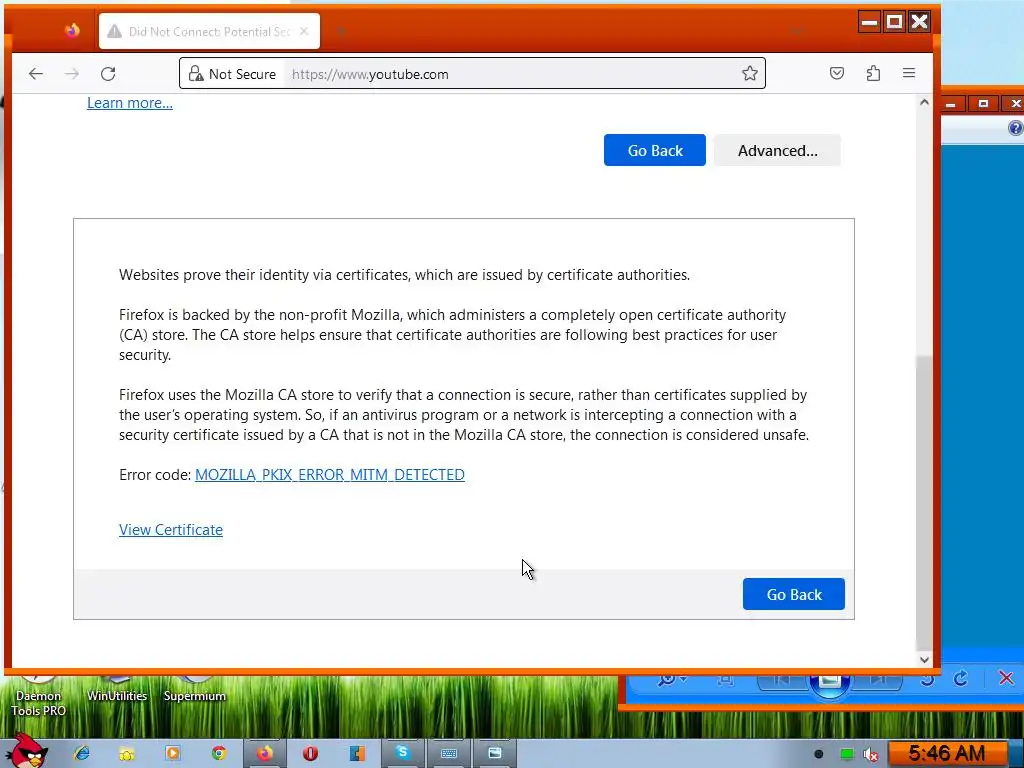Open a new tab with plus button
The image size is (1024, 768).
pos(341,31)
